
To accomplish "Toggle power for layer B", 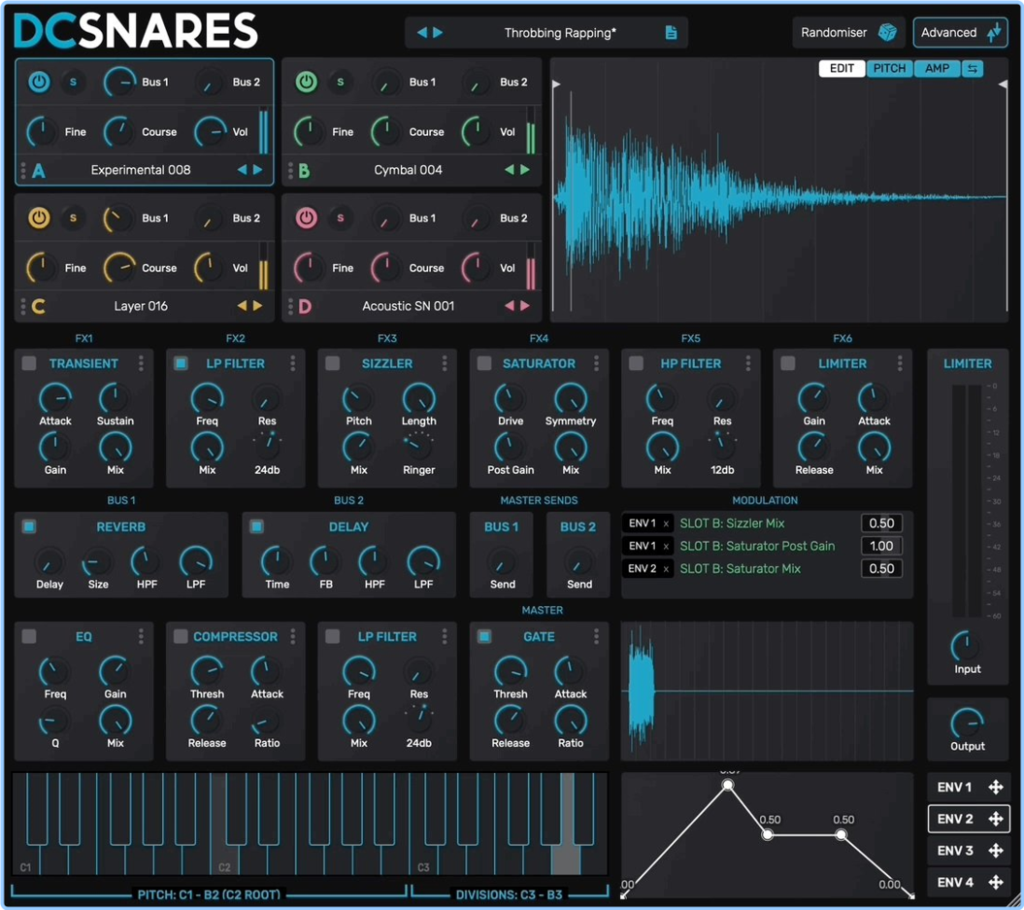I will click(x=306, y=82).
